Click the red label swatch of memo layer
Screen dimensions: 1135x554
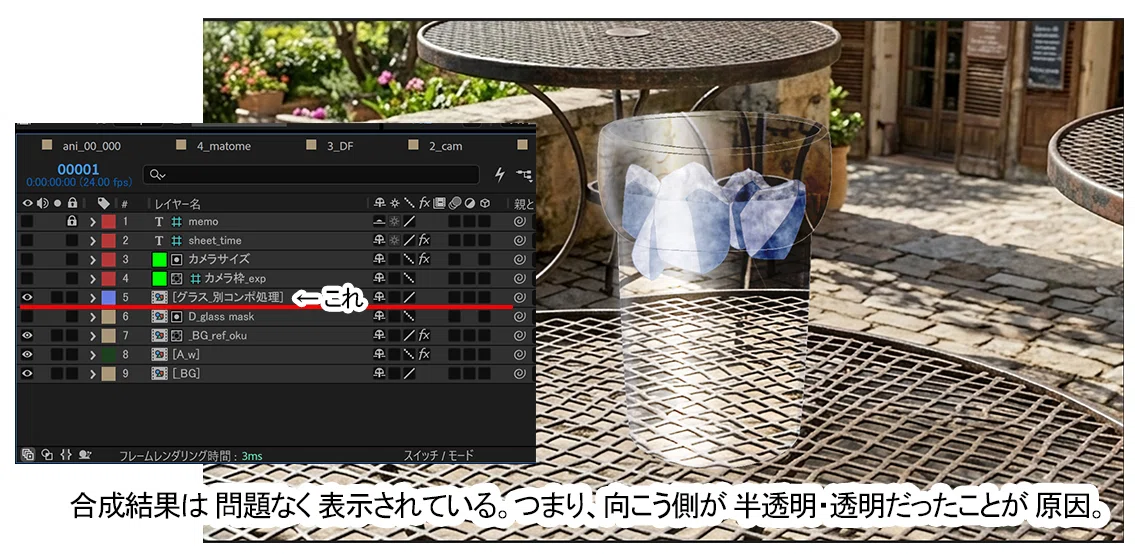(x=109, y=222)
